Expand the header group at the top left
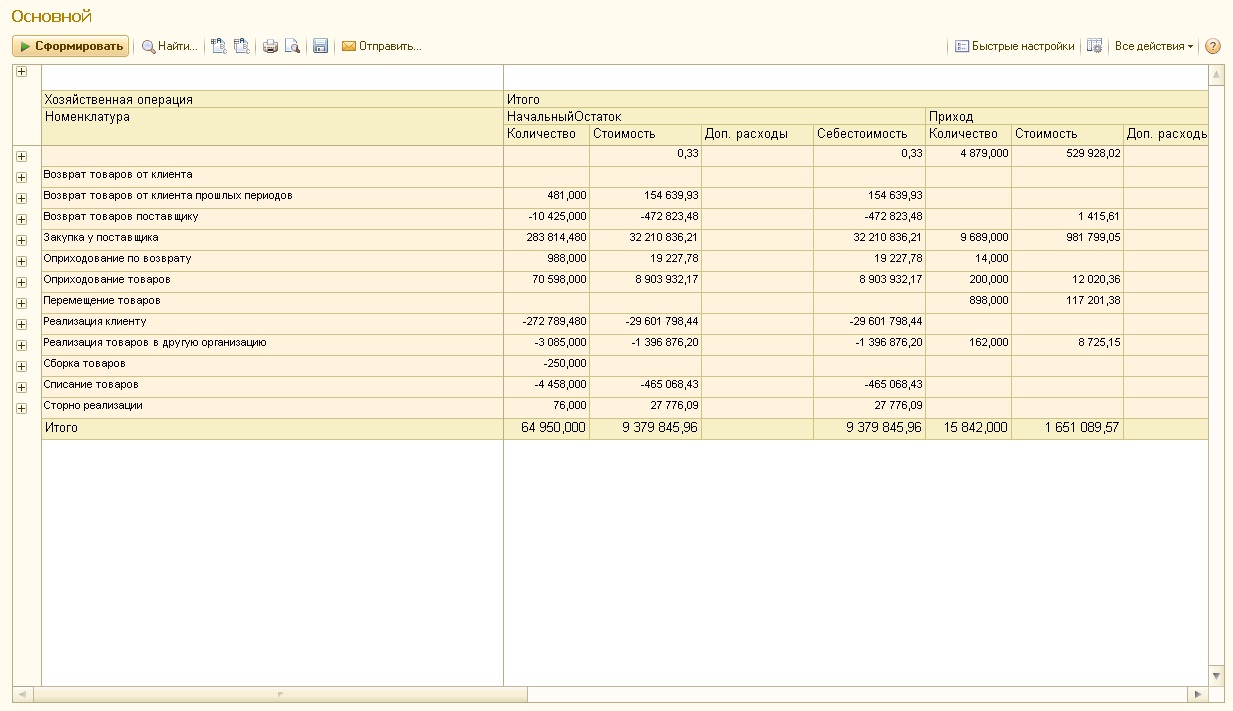 coord(21,72)
